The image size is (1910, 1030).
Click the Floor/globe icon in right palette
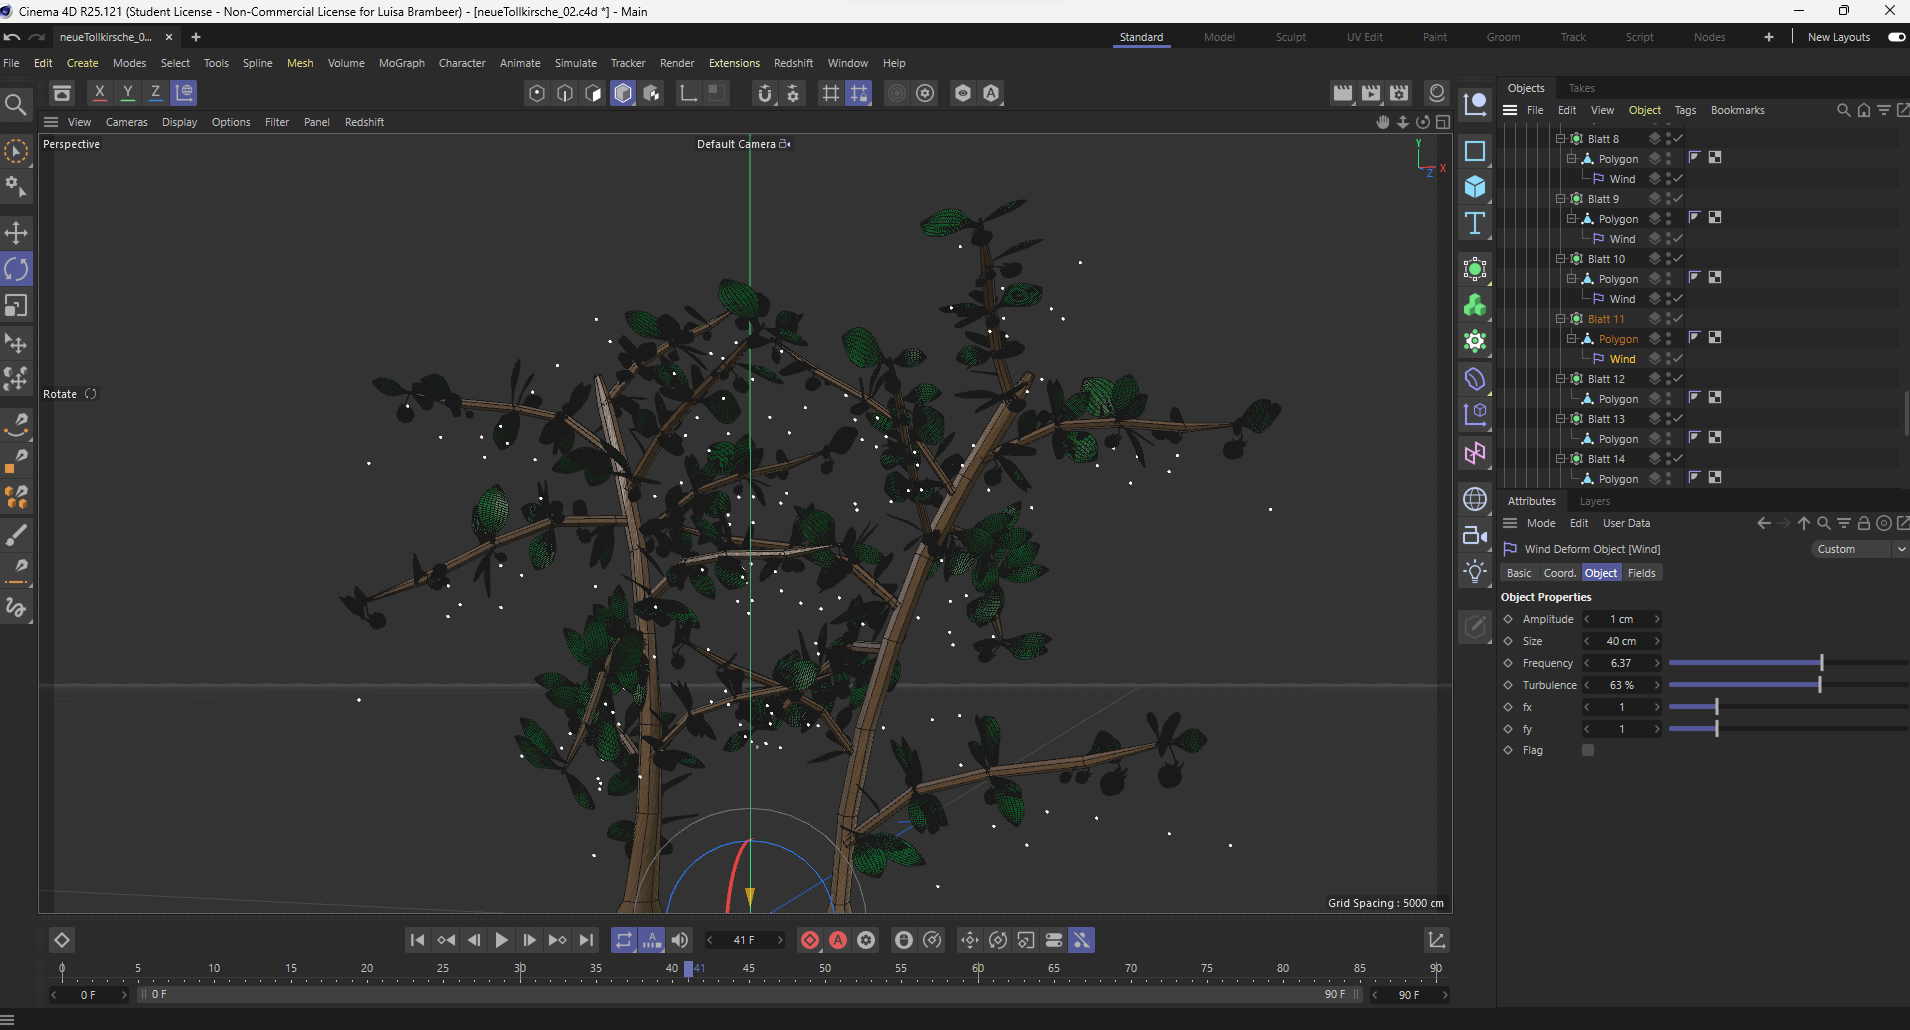click(x=1475, y=499)
